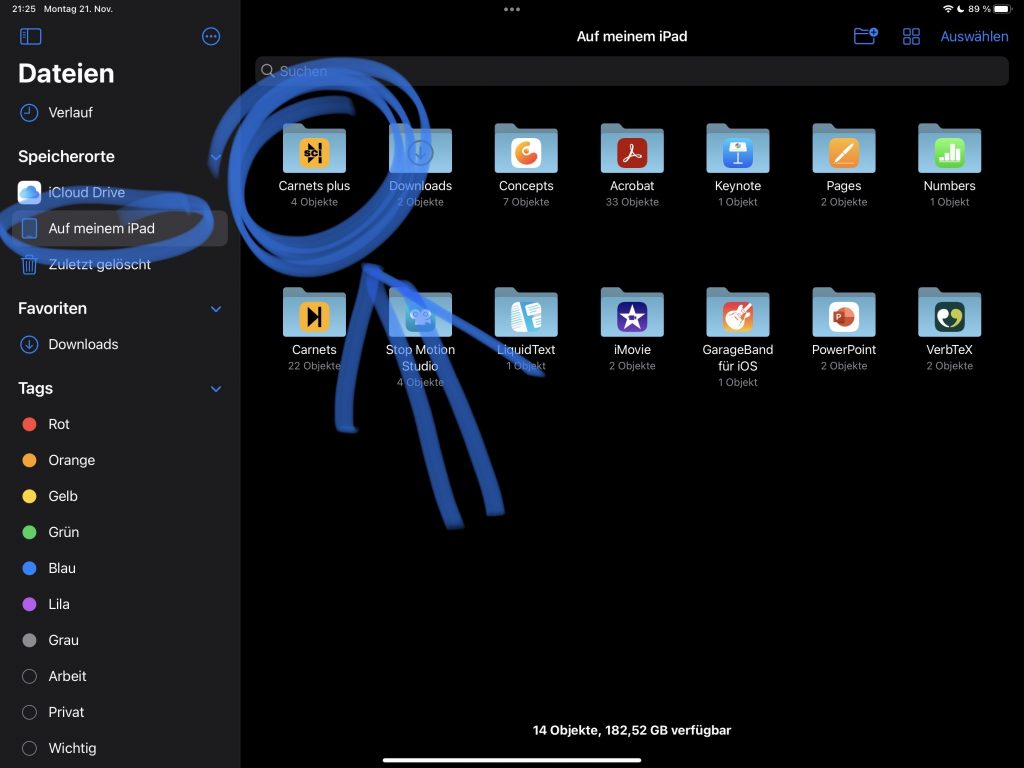This screenshot has width=1024, height=768.
Task: Open the PowerPoint folder
Action: coord(844,329)
